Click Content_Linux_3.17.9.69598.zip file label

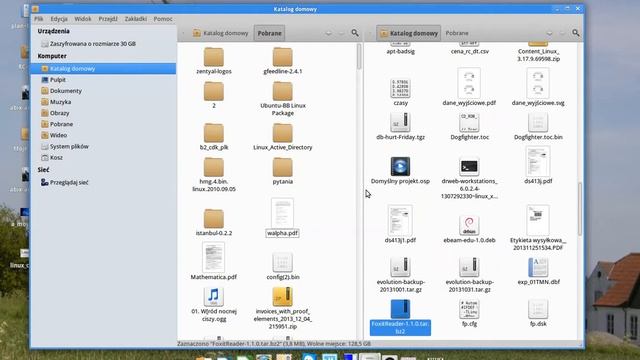(538, 55)
